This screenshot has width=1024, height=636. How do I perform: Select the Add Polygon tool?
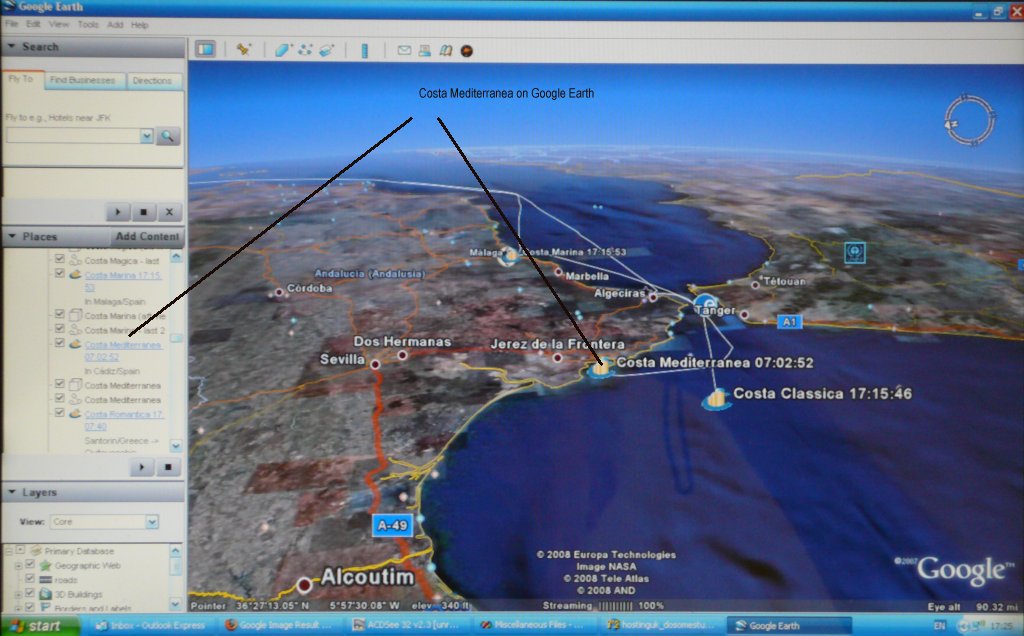point(283,50)
